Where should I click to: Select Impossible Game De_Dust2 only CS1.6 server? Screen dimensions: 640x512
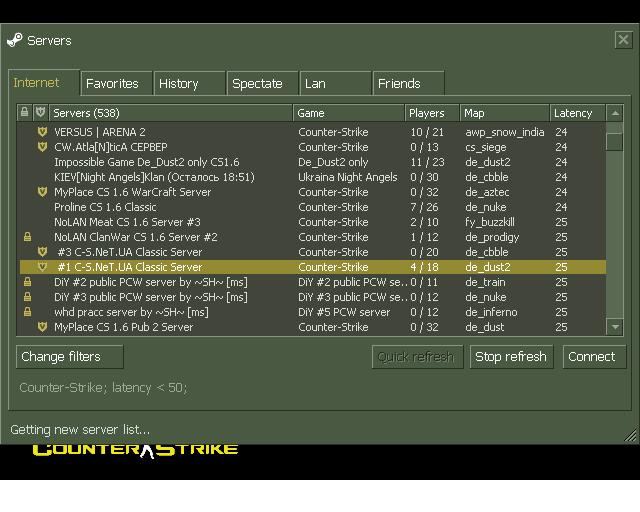pos(313,162)
